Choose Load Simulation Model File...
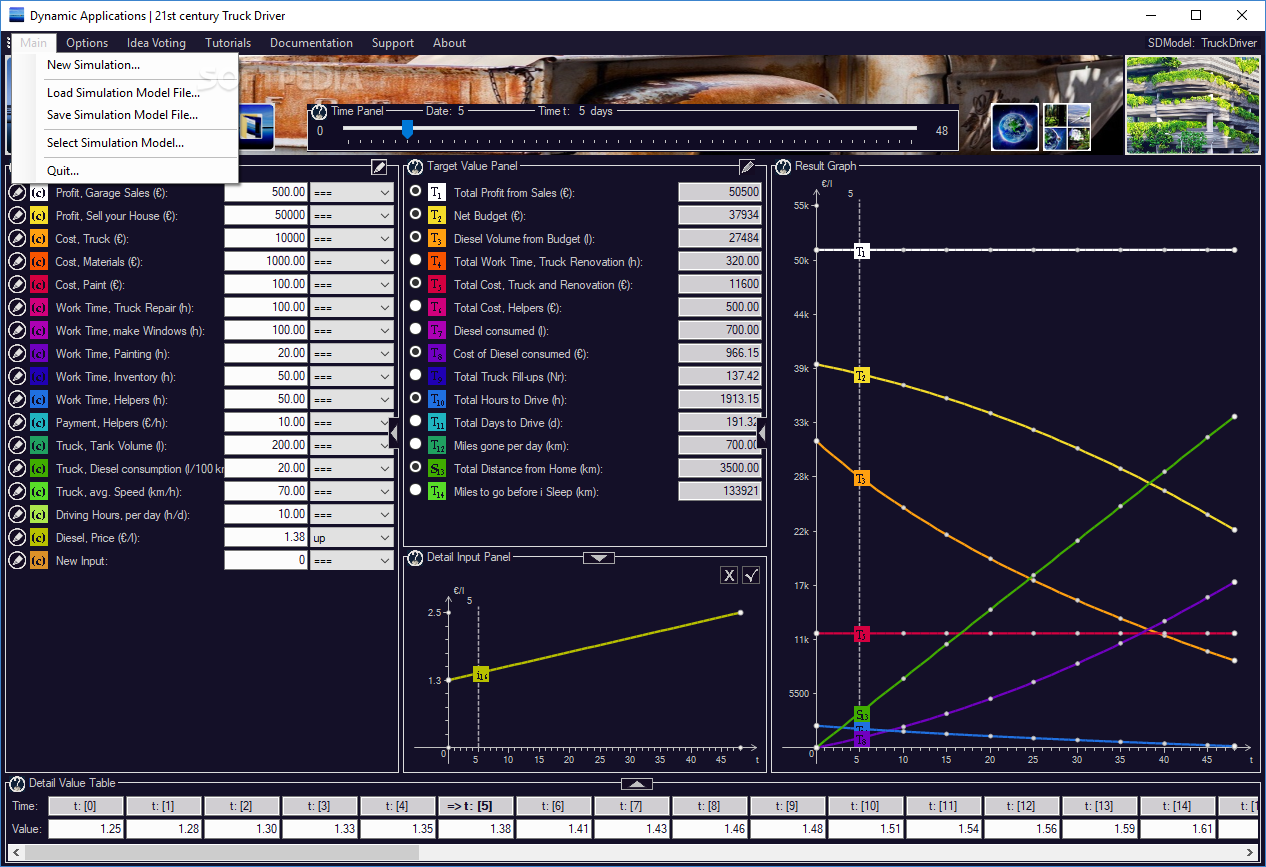The height and width of the screenshot is (867, 1266). 123,93
